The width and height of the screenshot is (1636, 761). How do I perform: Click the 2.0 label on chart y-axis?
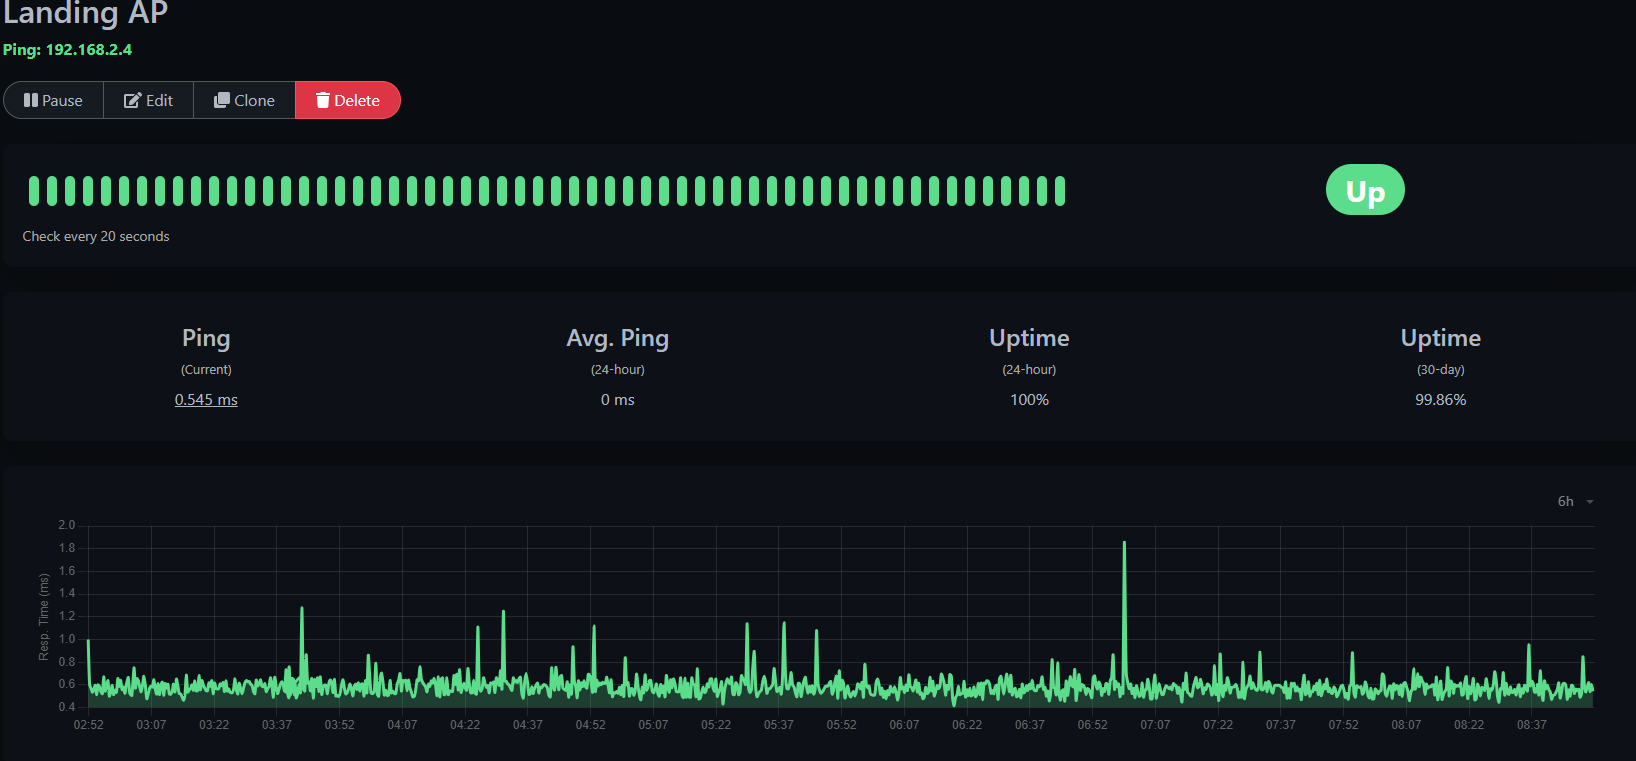pos(67,525)
